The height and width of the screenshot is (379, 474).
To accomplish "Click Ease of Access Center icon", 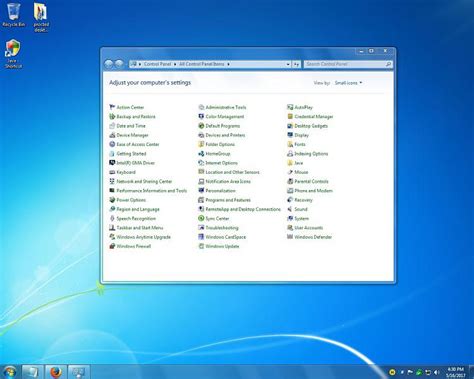I will 112,144.
